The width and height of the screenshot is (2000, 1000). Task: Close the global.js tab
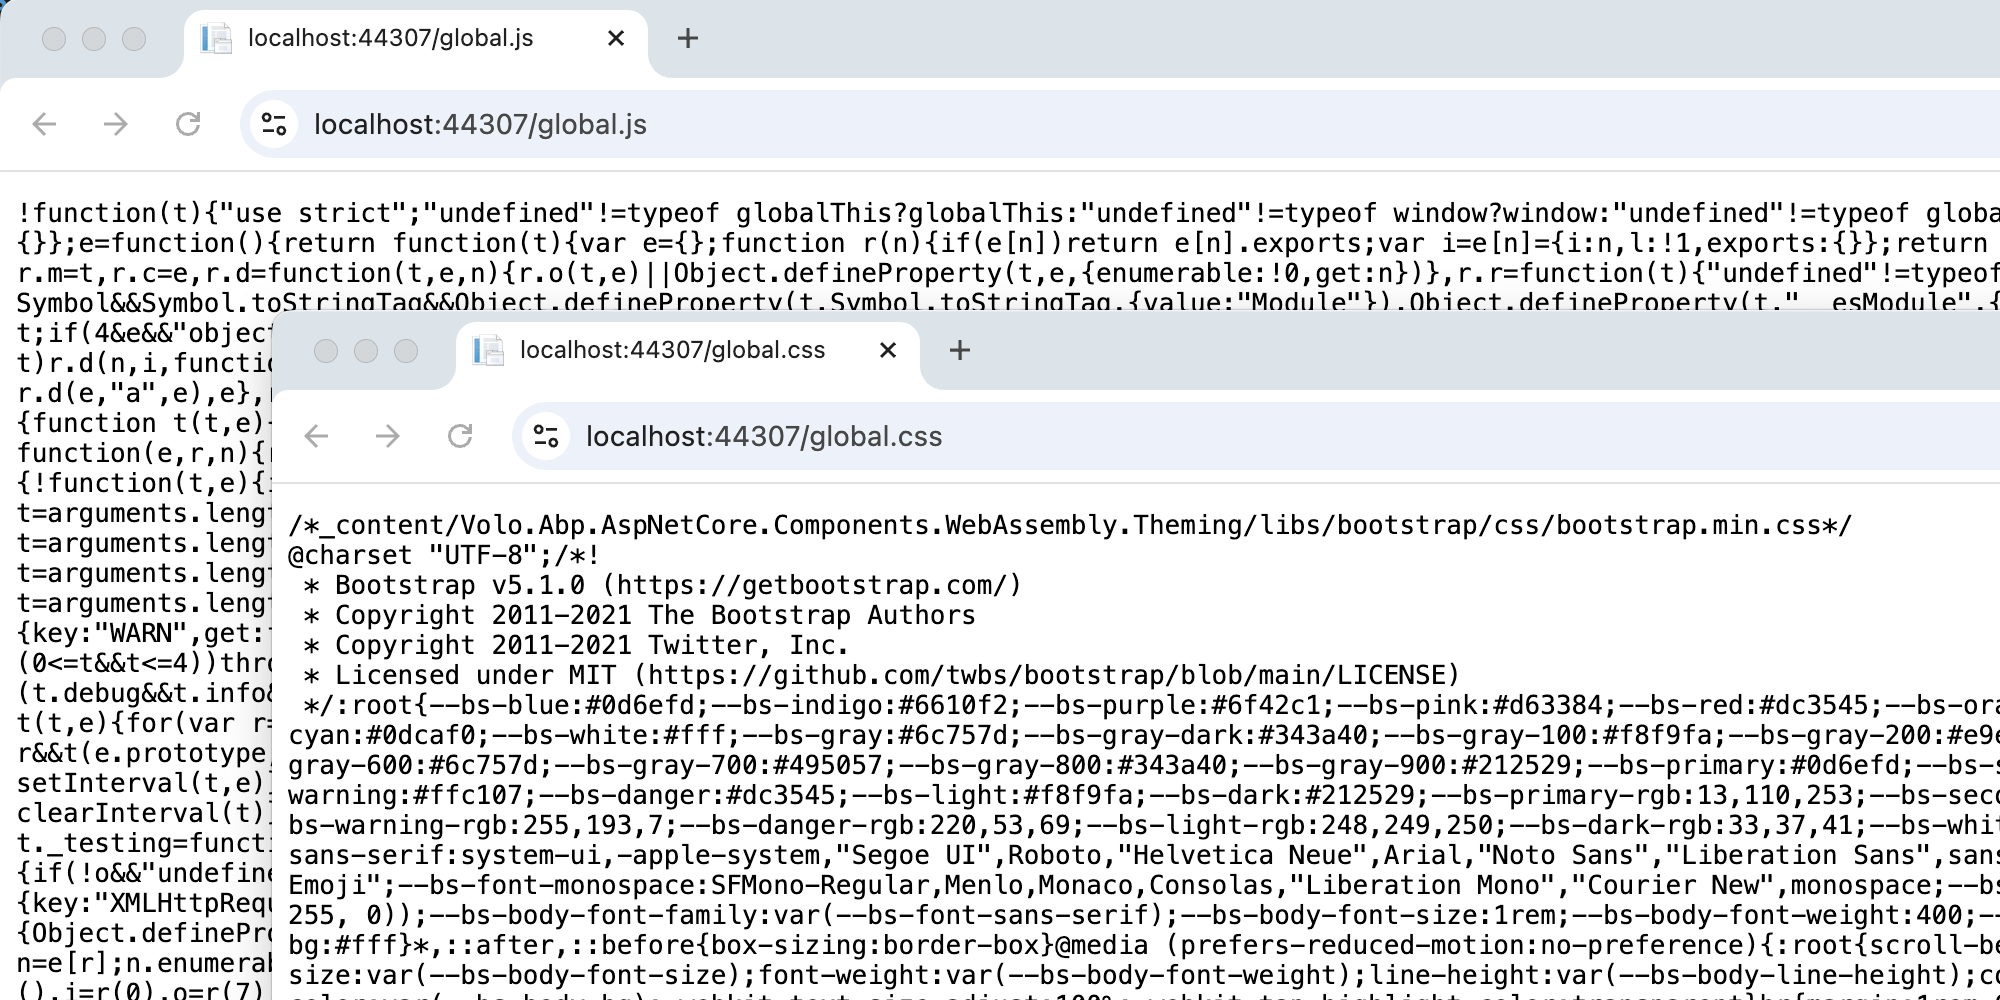[x=616, y=38]
